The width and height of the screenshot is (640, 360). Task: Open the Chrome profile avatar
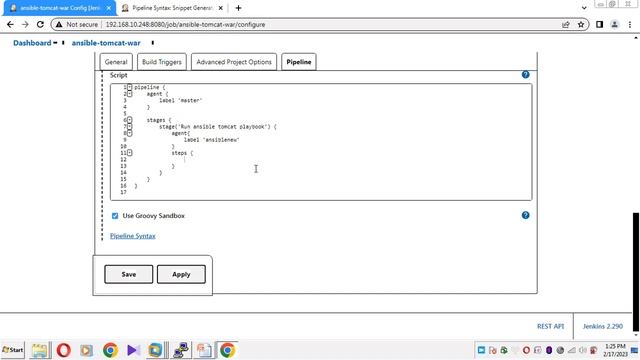(x=614, y=24)
